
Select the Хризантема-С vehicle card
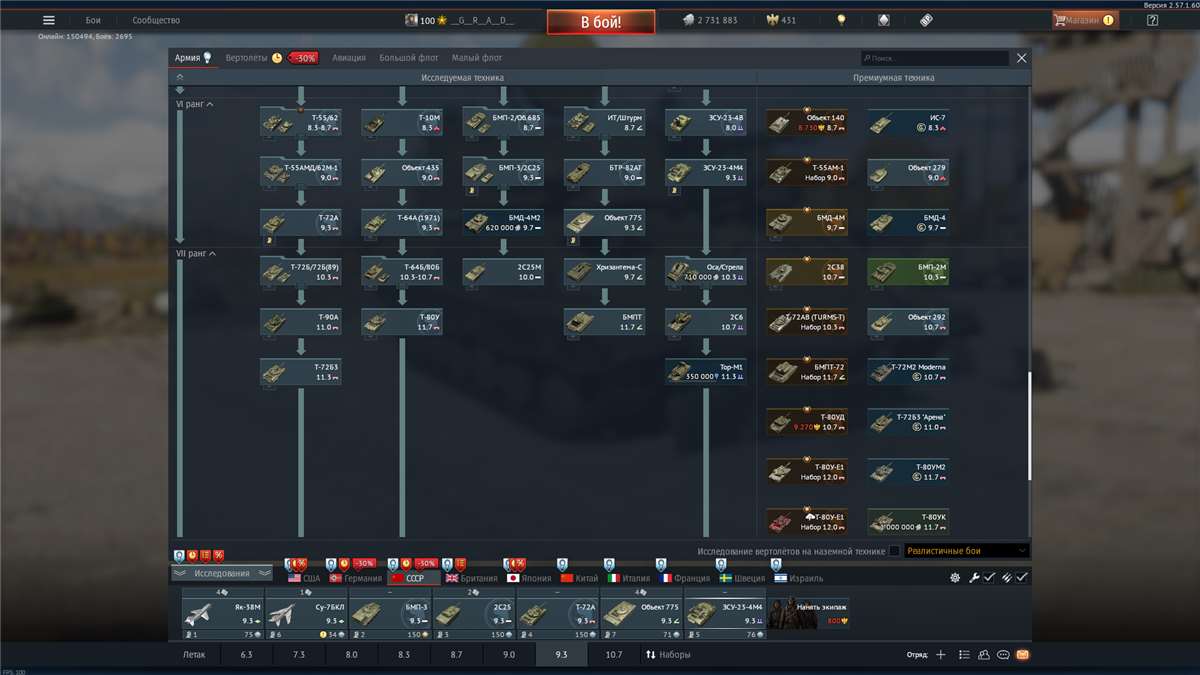point(604,272)
